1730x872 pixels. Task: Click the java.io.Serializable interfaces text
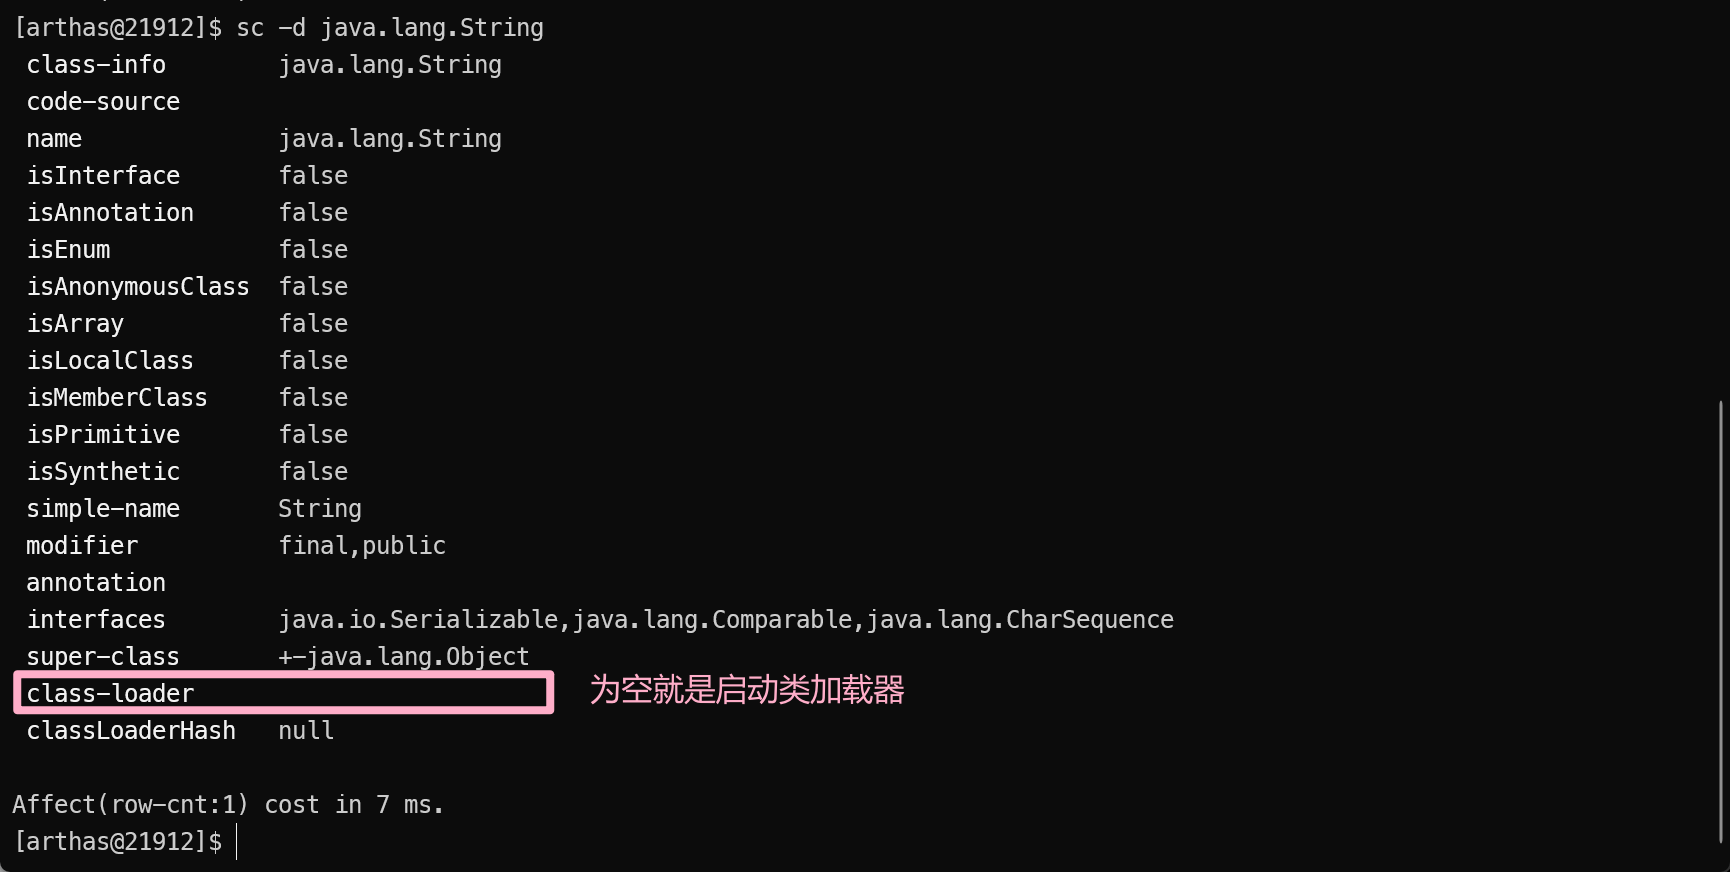[x=418, y=620]
